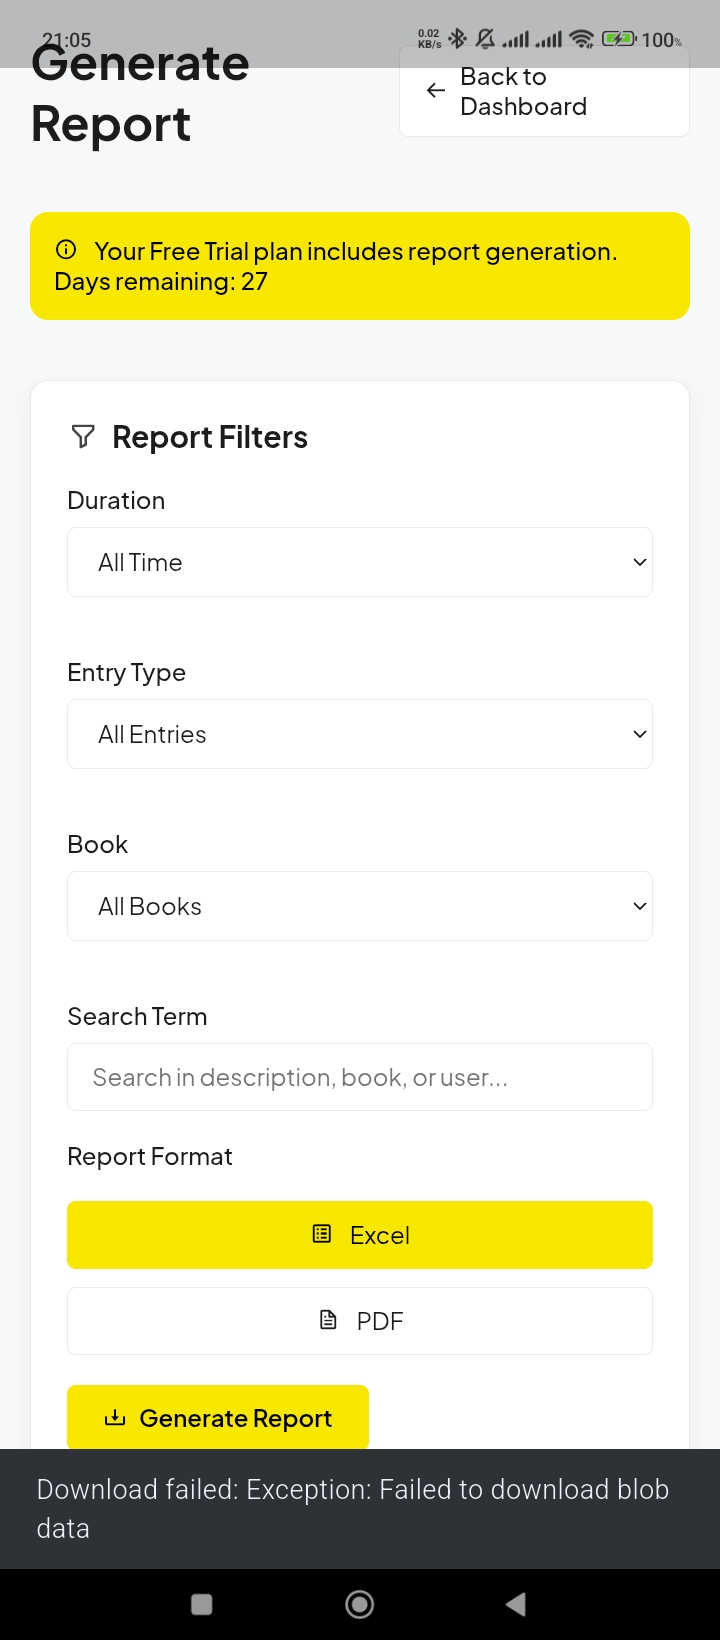Tap the Free Trial plan banner
Viewport: 720px width, 1640px height.
tap(360, 266)
